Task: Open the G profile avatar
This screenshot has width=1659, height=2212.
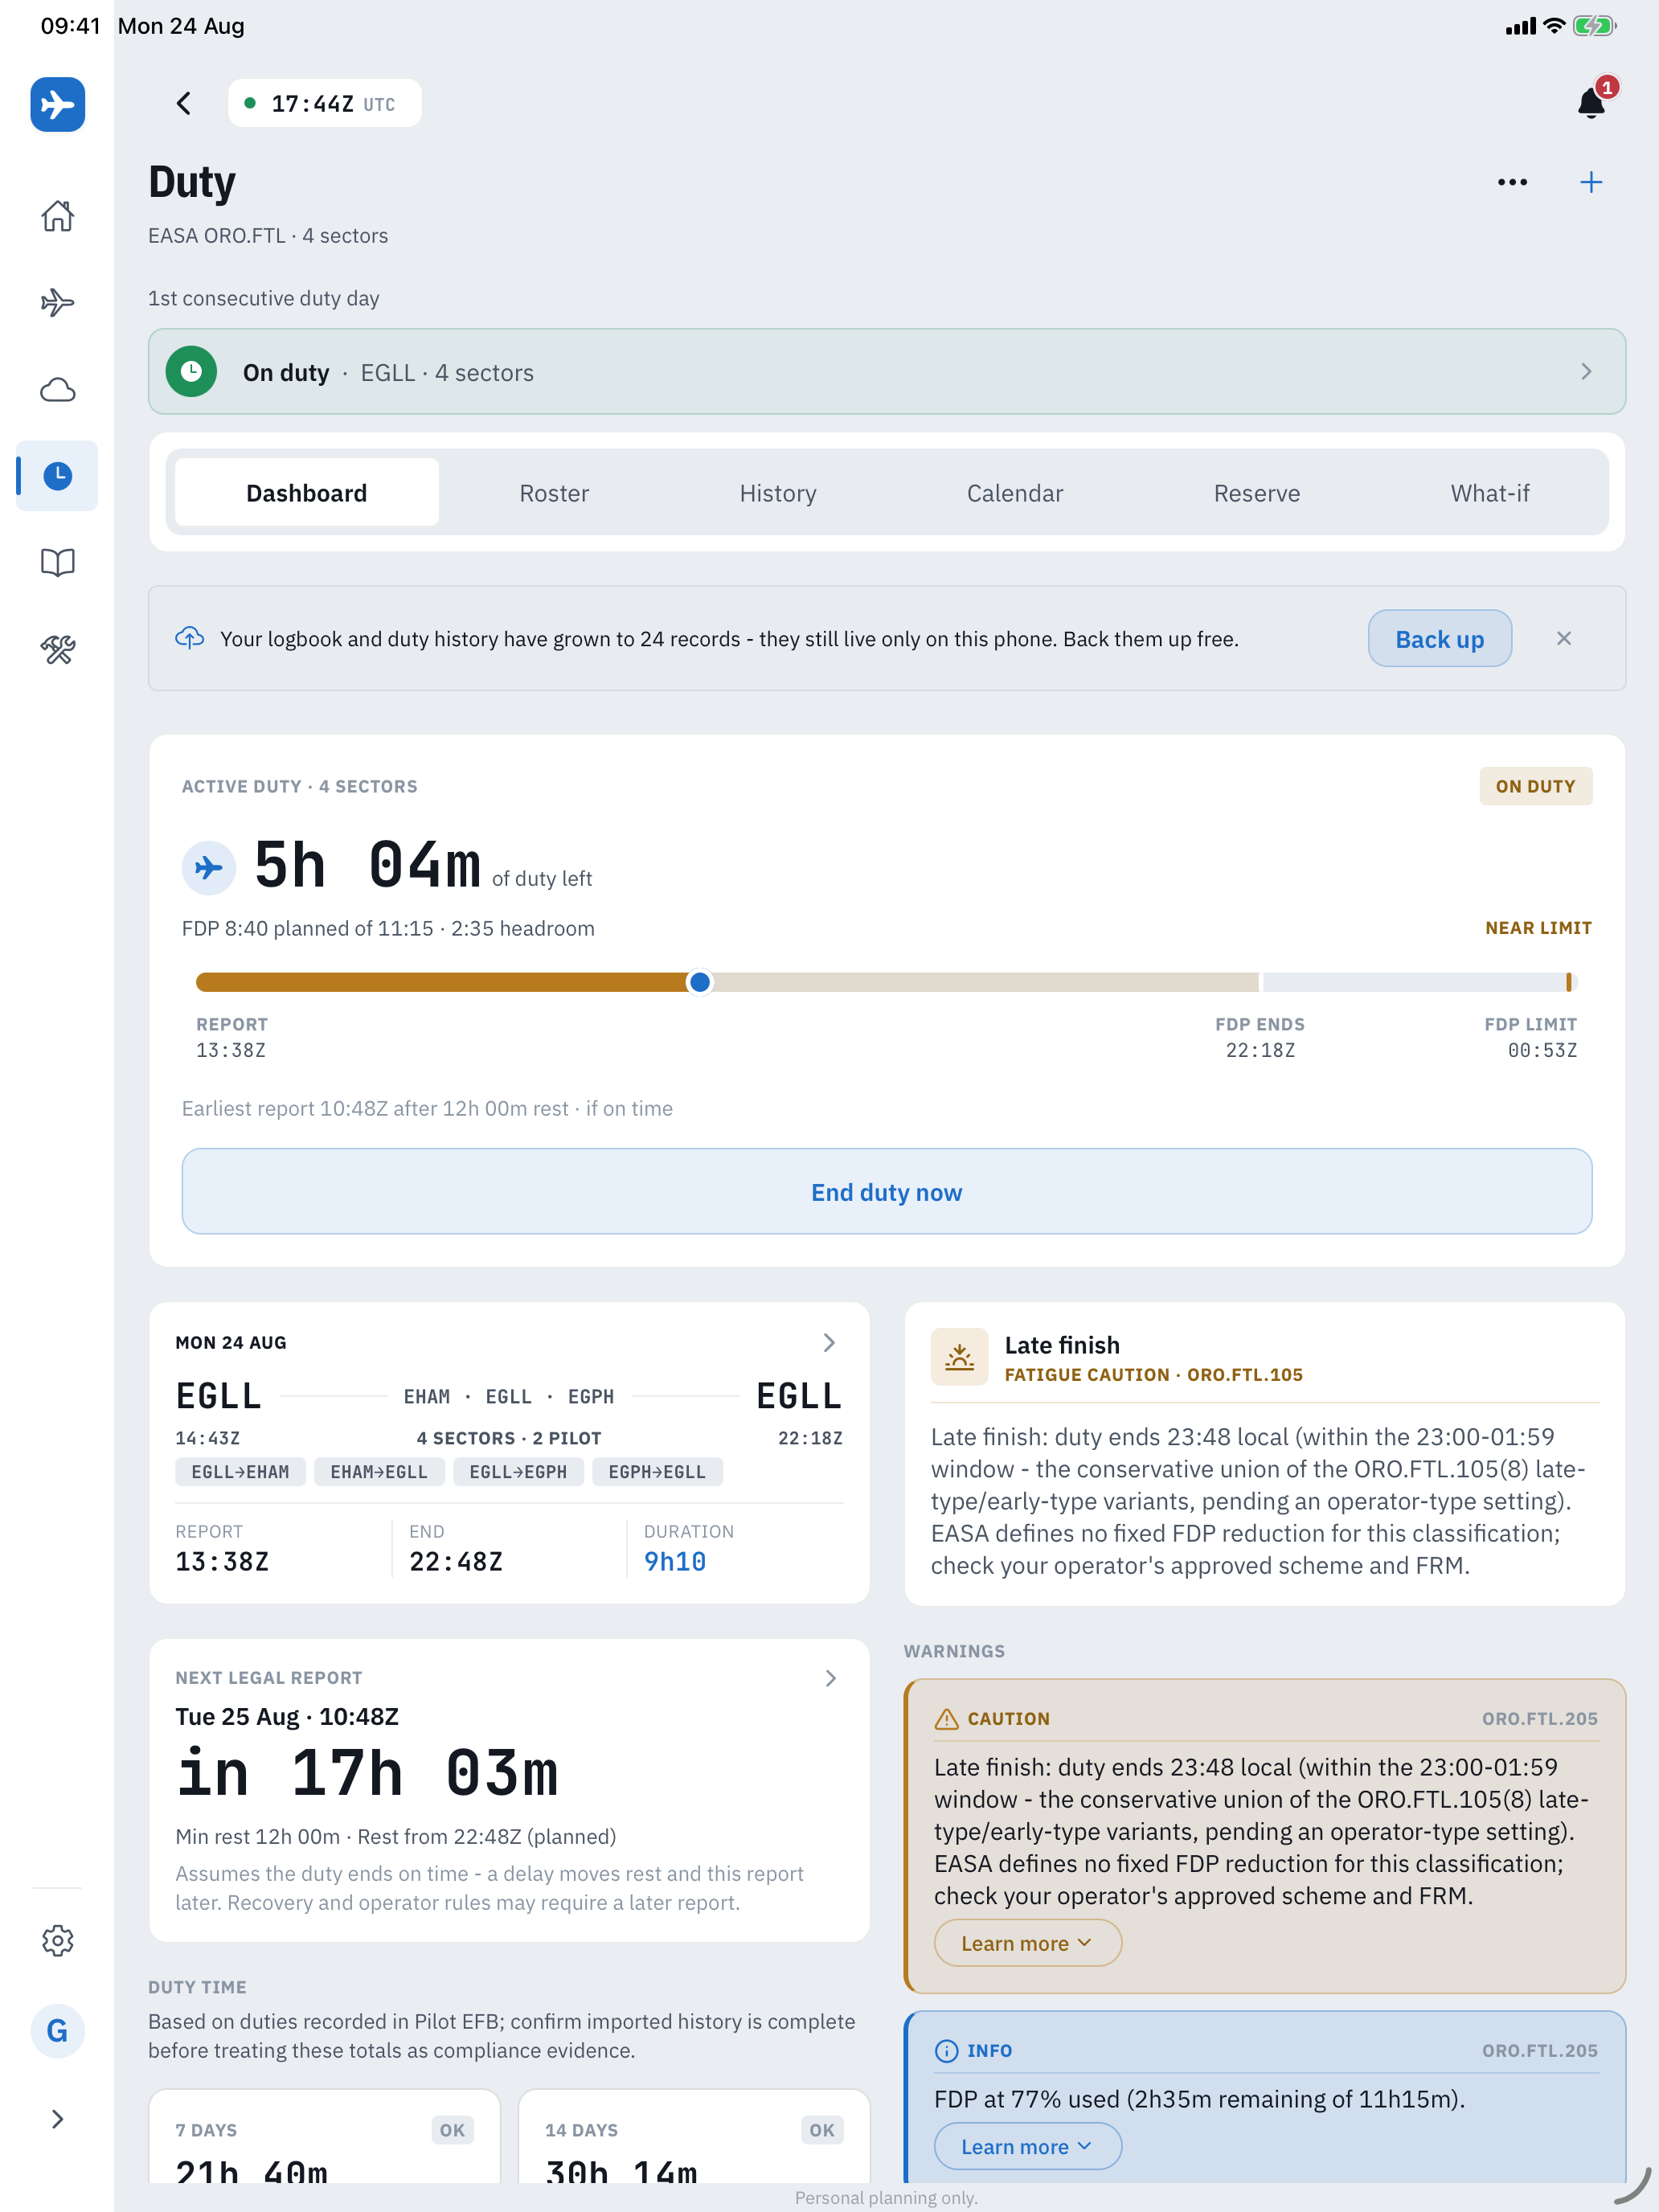Action: [x=57, y=2031]
